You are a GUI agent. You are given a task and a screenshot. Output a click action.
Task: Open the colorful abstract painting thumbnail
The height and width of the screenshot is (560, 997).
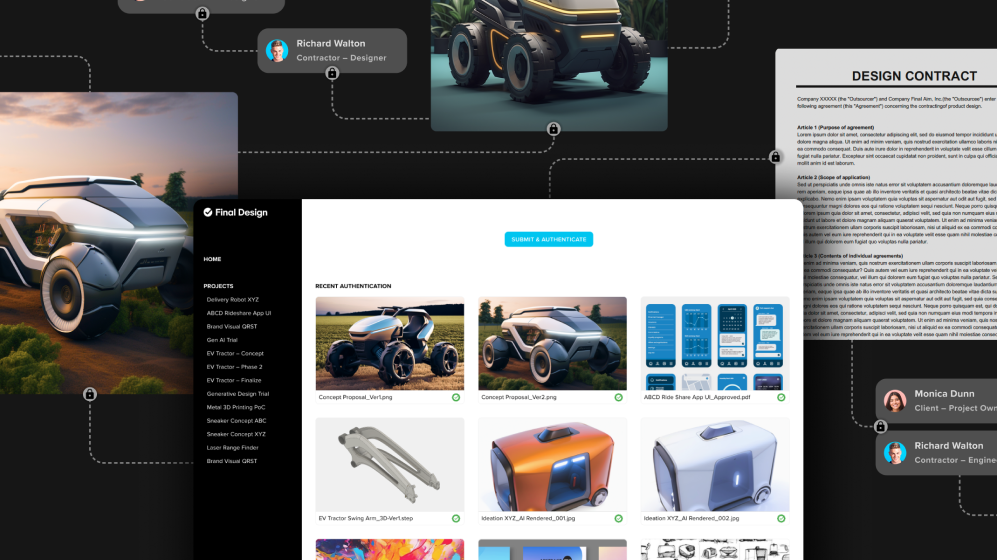coord(390,549)
